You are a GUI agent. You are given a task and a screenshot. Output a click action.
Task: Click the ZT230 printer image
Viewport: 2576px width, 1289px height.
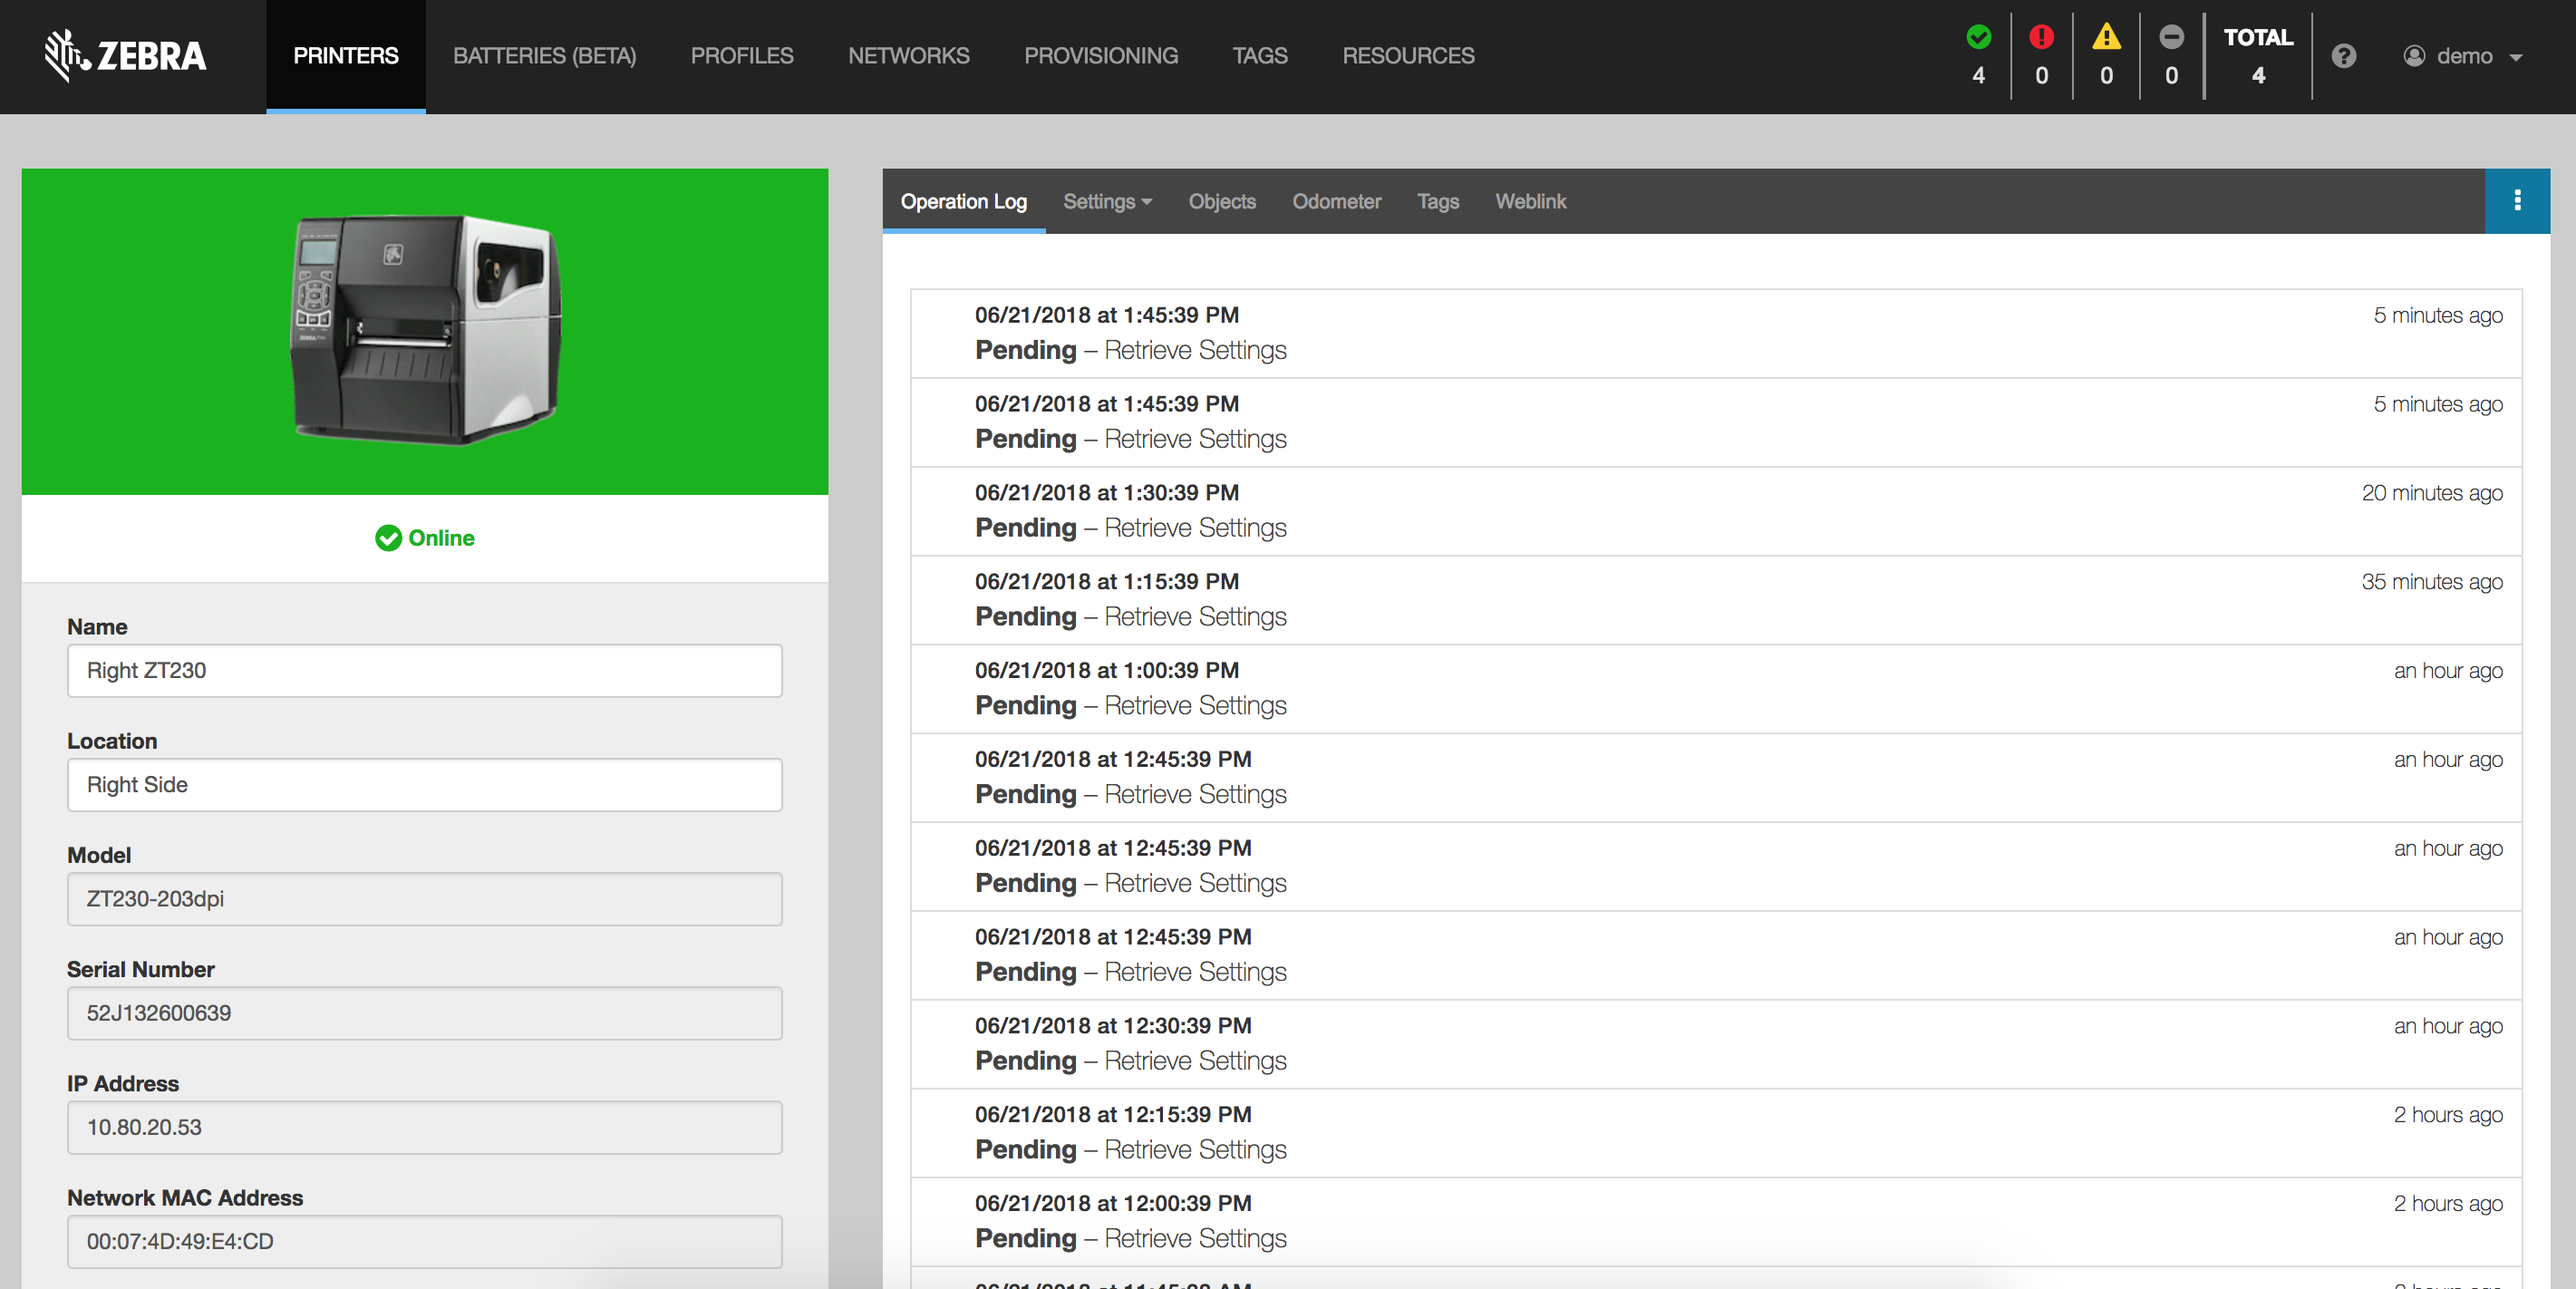[425, 330]
